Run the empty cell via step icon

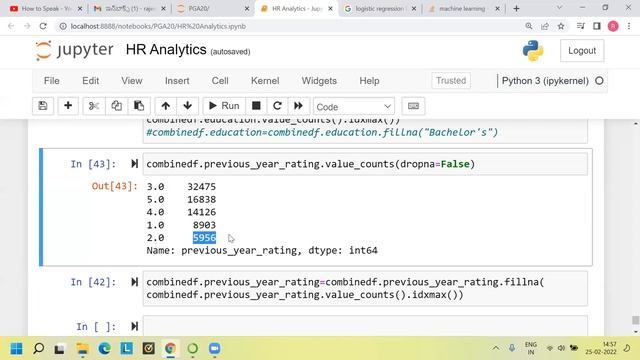click(x=134, y=326)
